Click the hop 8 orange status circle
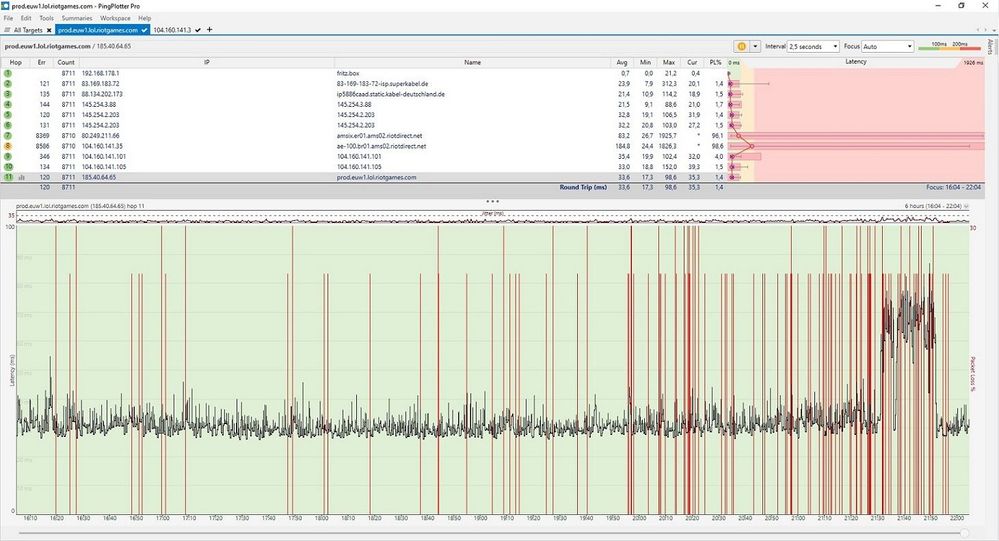This screenshot has height=541, width=999. [8, 146]
